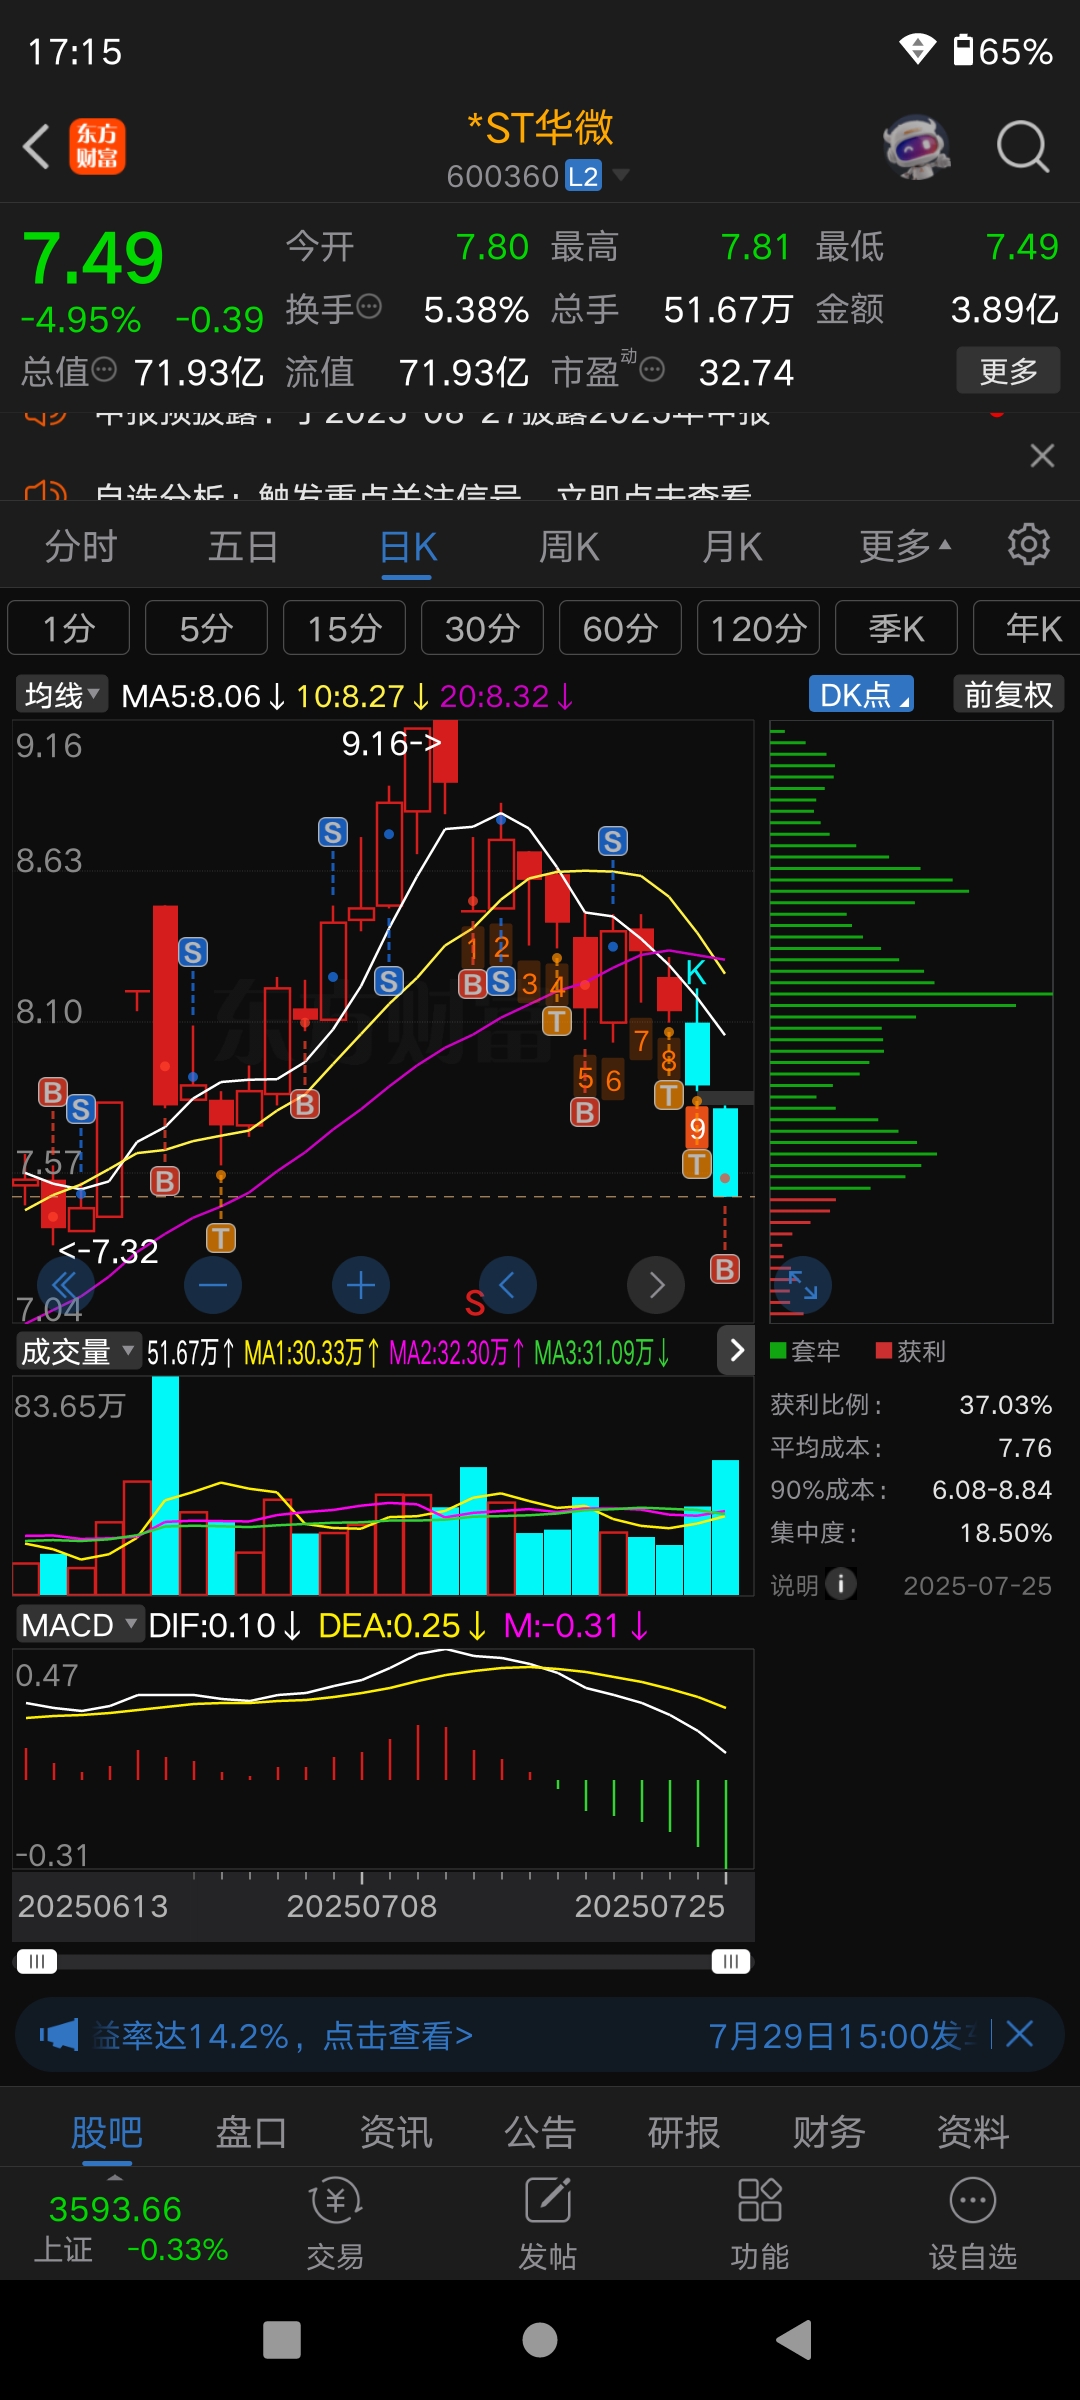Tap the 说明 info icon
Image resolution: width=1080 pixels, height=2400 pixels.
pos(841,1584)
